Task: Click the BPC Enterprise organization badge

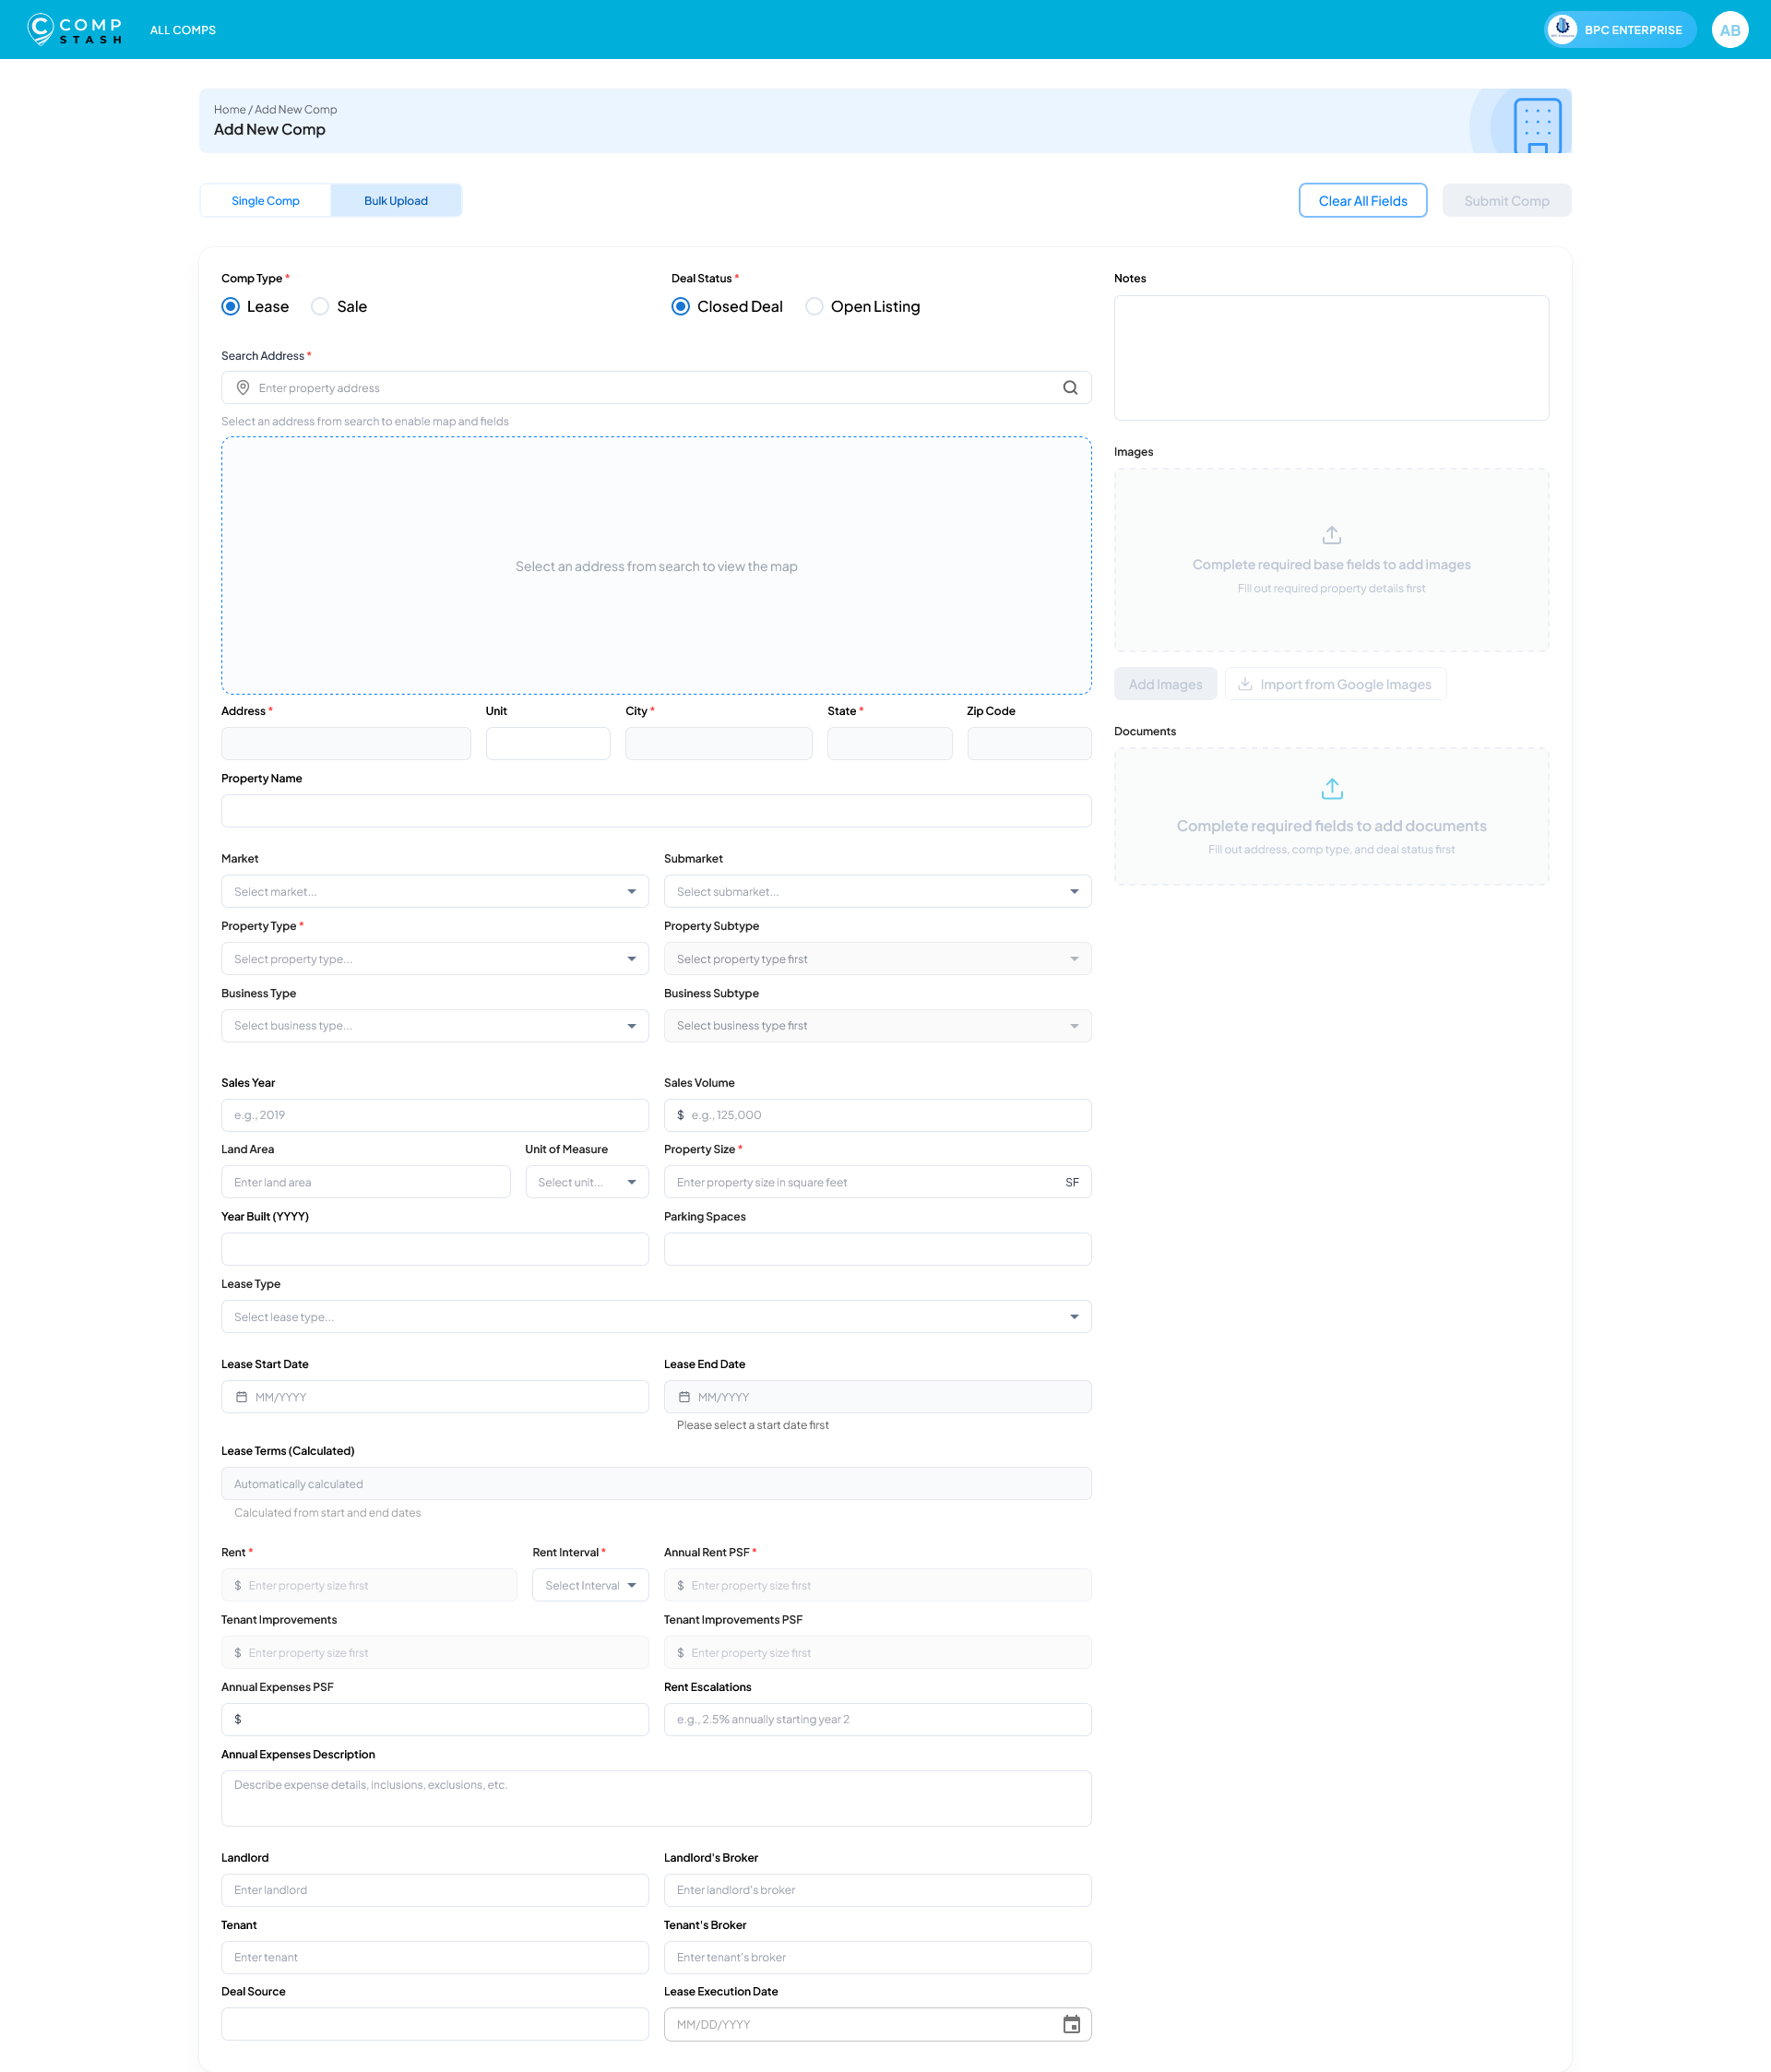Action: 1619,30
